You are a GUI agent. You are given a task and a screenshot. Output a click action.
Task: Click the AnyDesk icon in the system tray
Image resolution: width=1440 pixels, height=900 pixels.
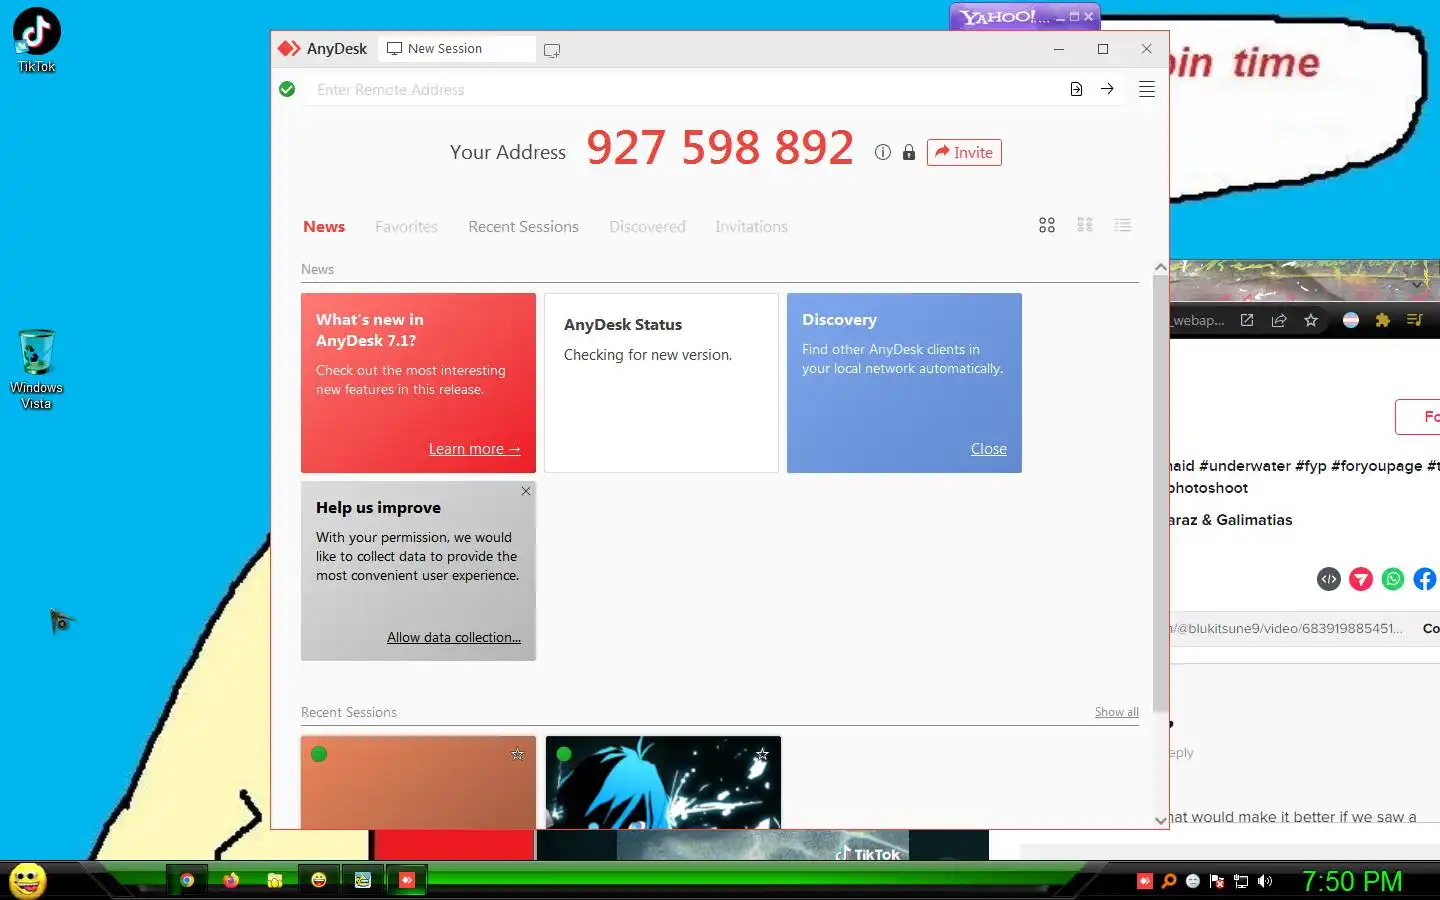tap(1145, 881)
